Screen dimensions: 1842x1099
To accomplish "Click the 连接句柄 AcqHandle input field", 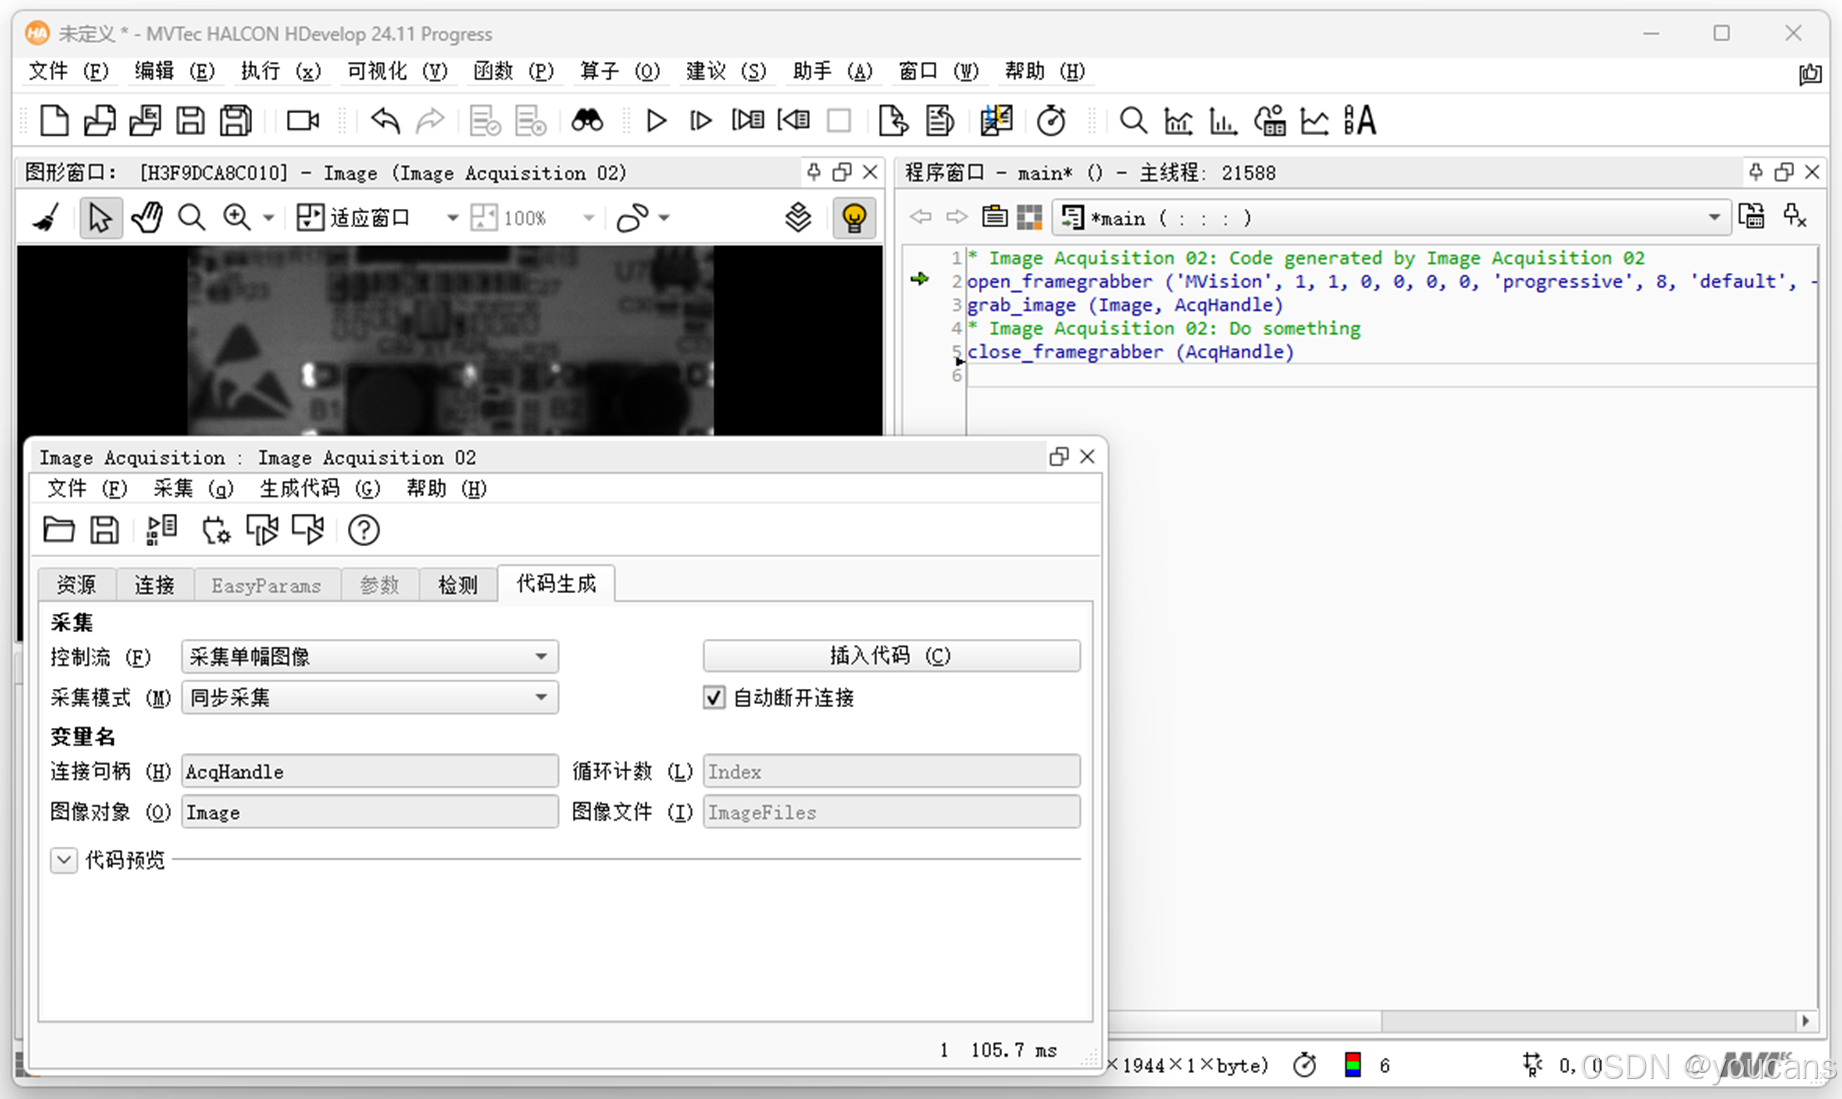I will pyautogui.click(x=370, y=771).
